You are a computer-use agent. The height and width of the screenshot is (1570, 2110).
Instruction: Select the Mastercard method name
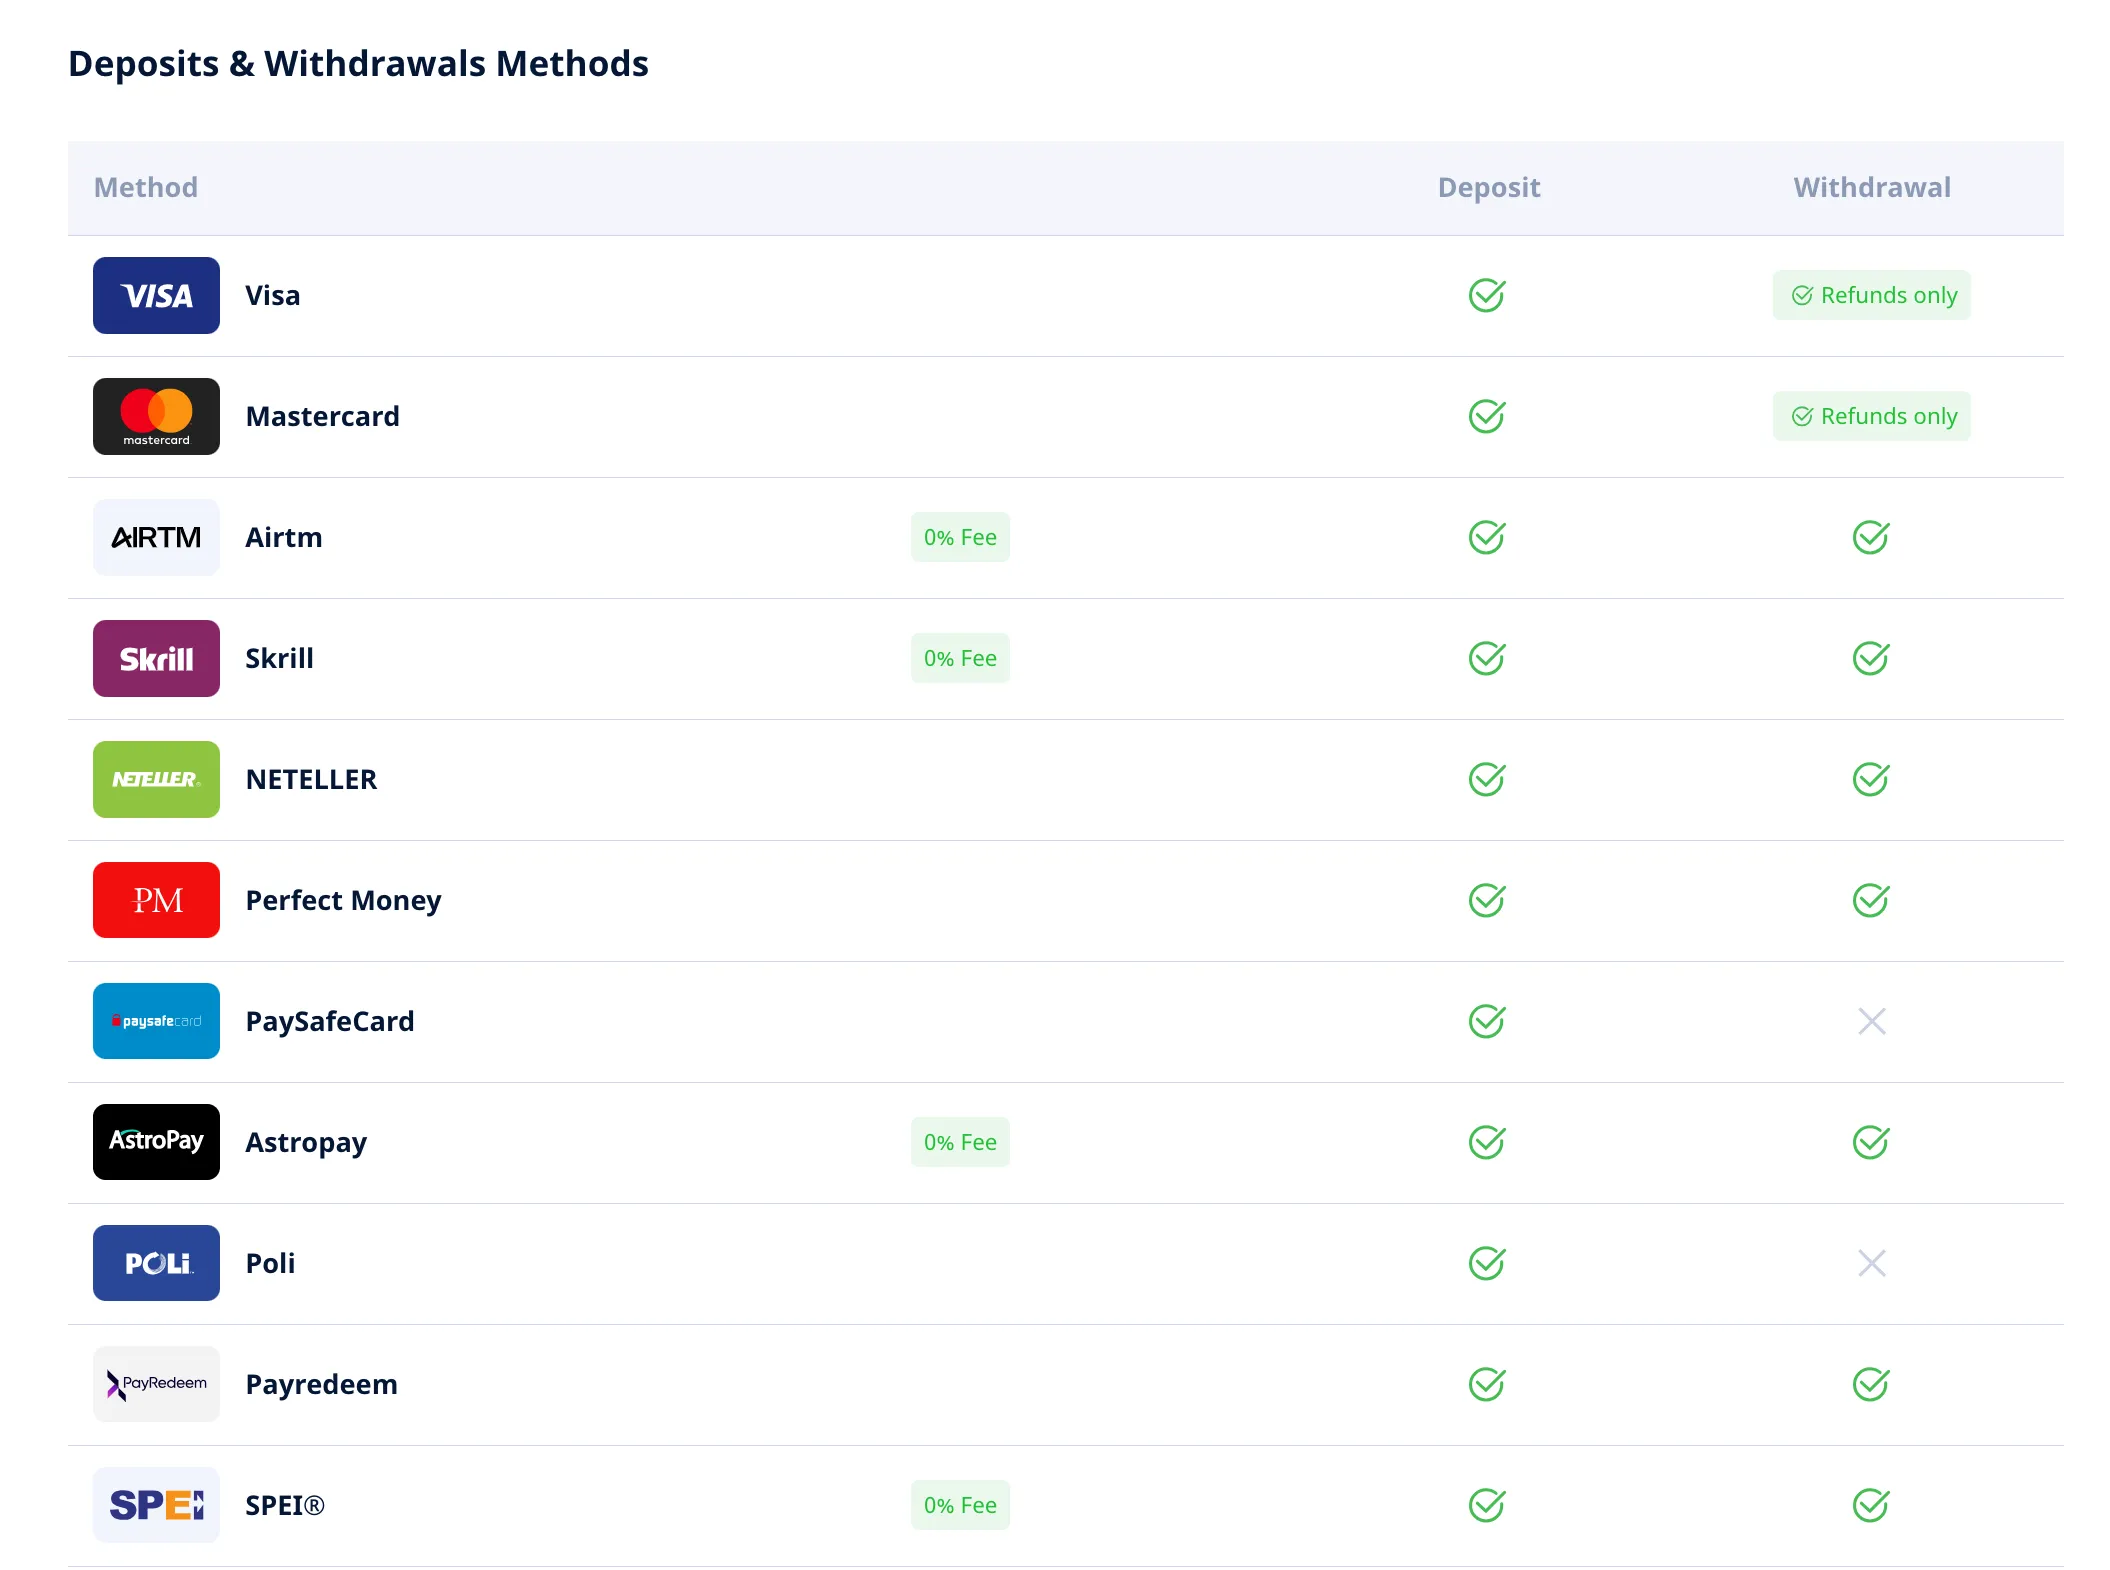point(322,416)
